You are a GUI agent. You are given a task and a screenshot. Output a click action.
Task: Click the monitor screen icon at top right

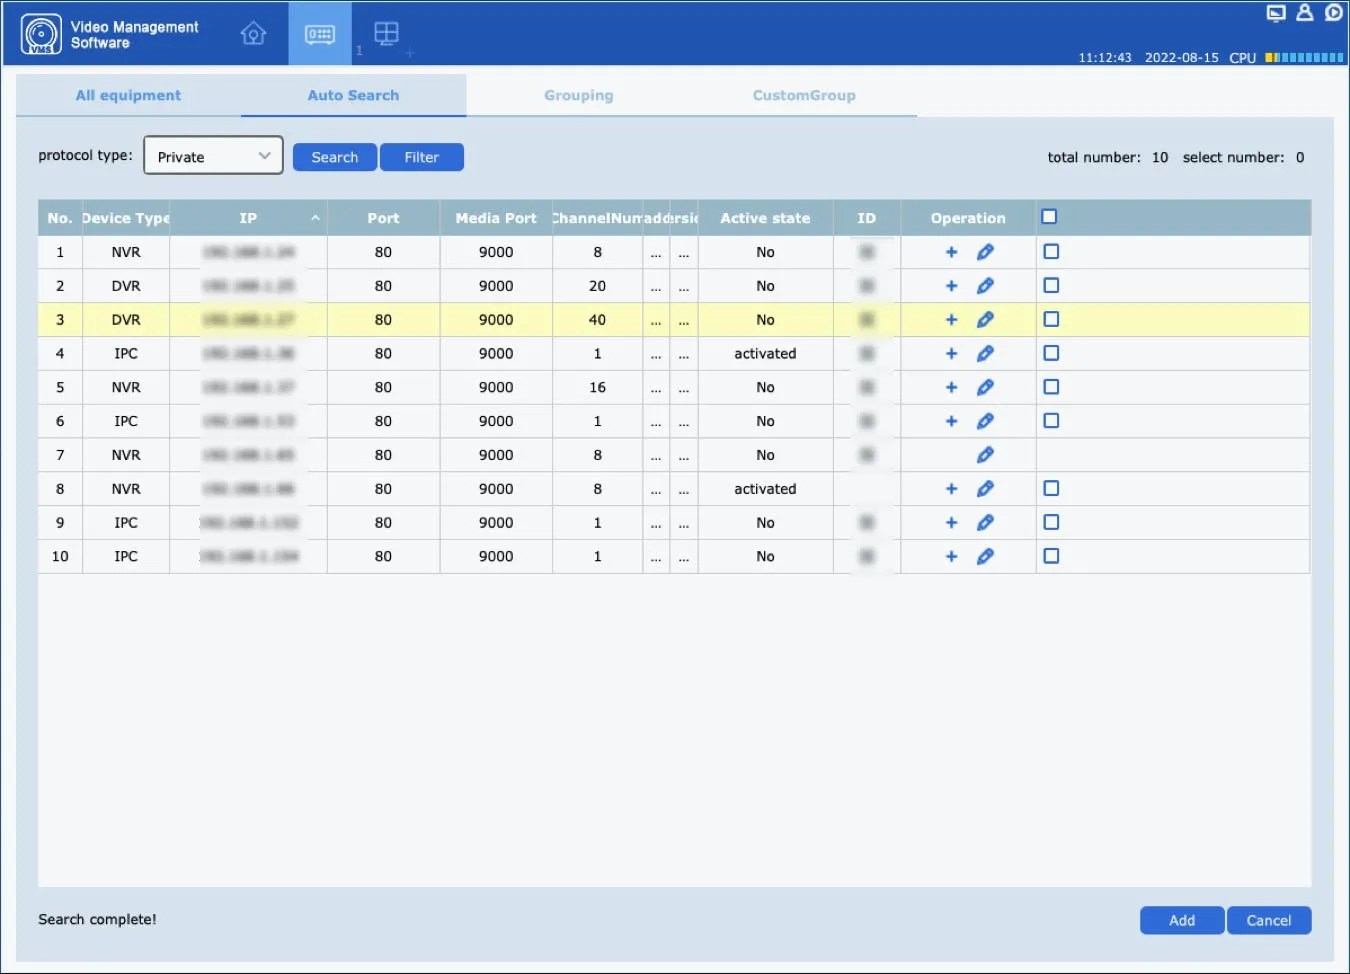pos(1275,13)
